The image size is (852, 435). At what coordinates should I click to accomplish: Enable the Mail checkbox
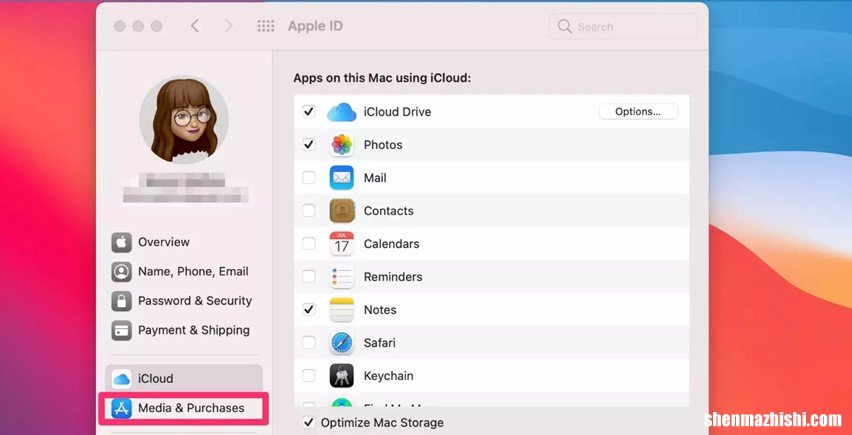pyautogui.click(x=309, y=178)
